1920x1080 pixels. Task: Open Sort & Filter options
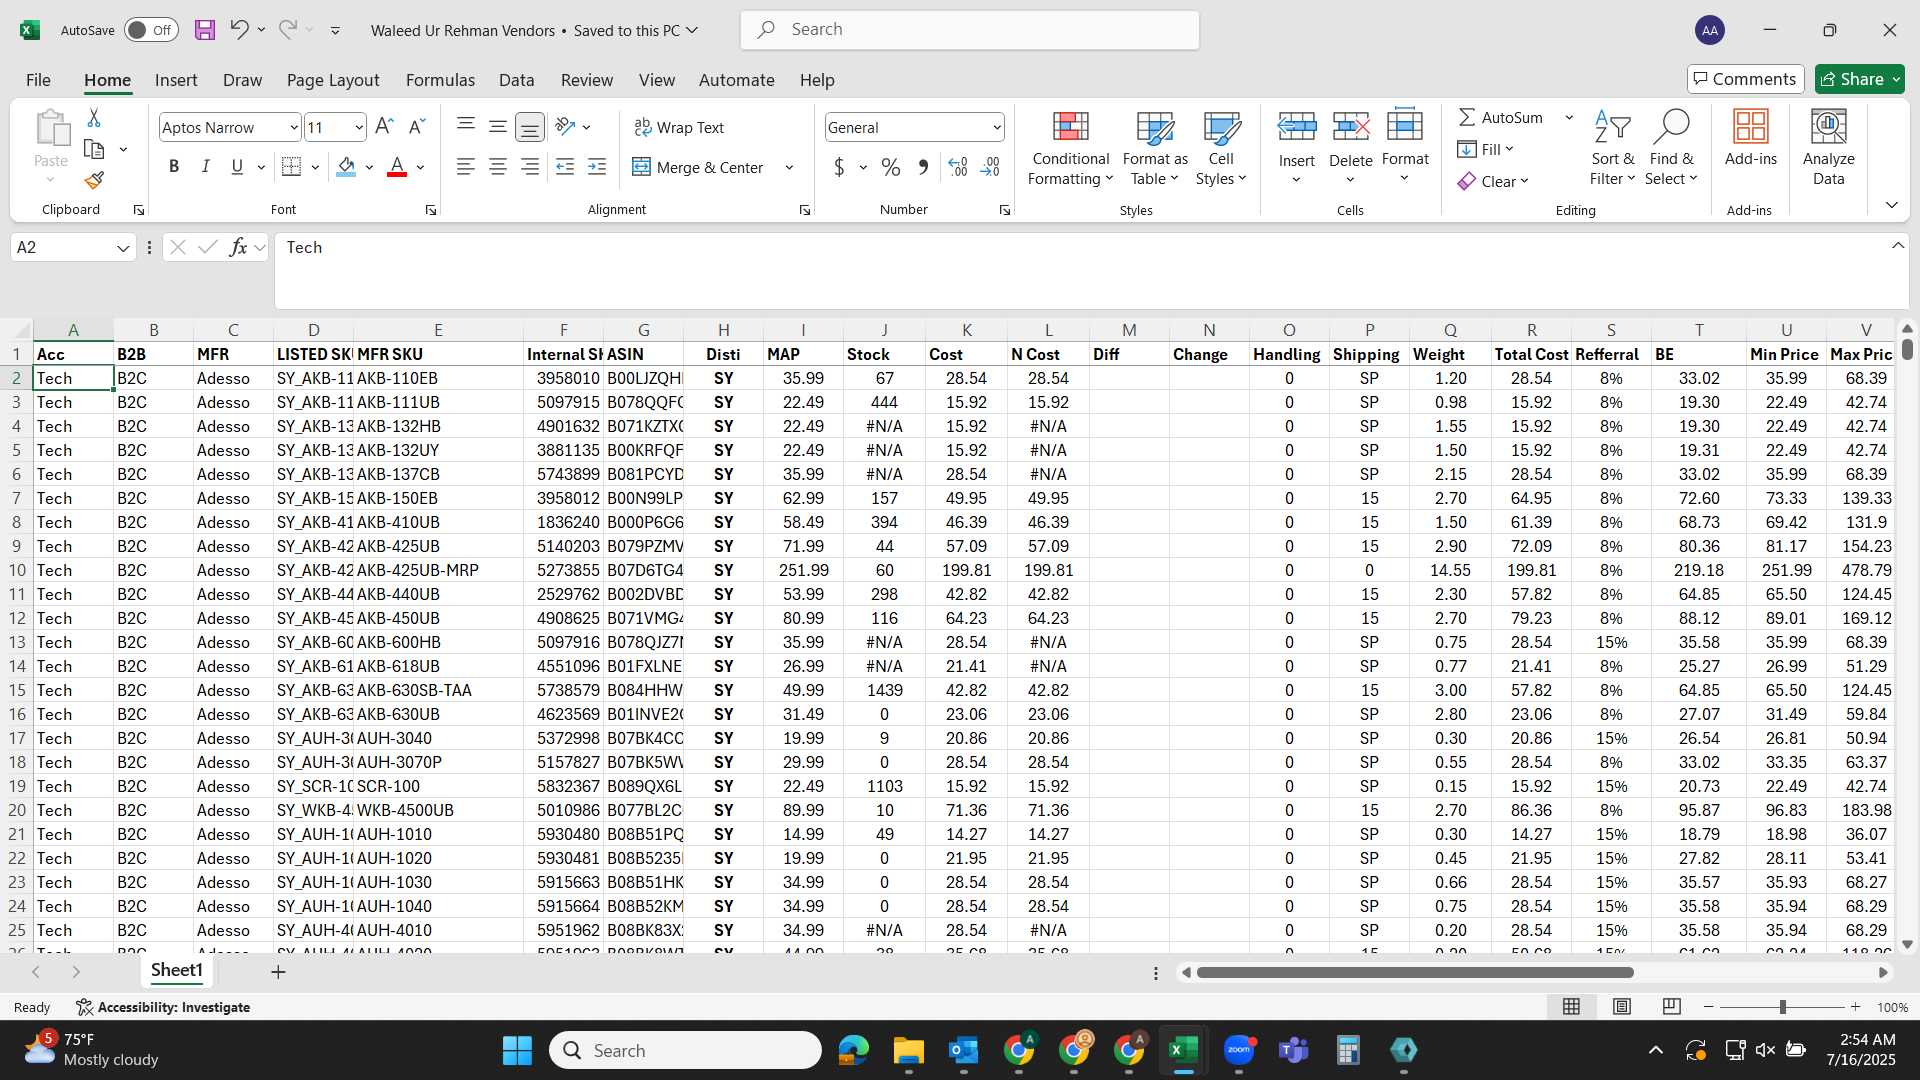click(x=1612, y=149)
